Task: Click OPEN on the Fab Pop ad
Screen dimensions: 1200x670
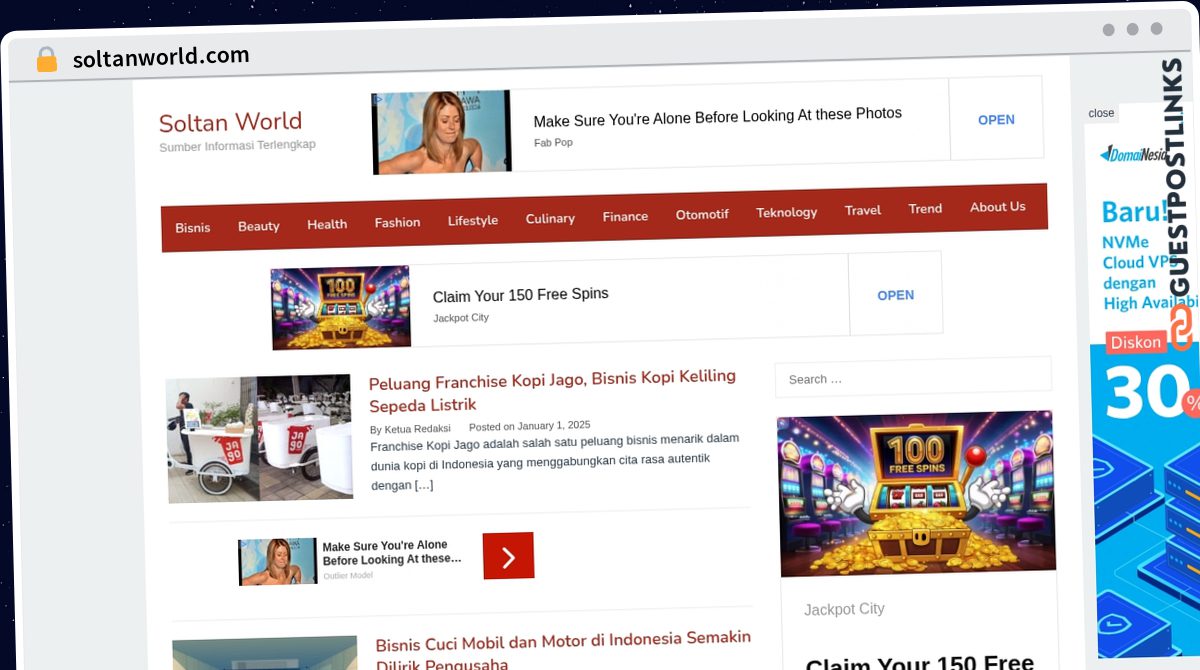Action: click(x=996, y=120)
